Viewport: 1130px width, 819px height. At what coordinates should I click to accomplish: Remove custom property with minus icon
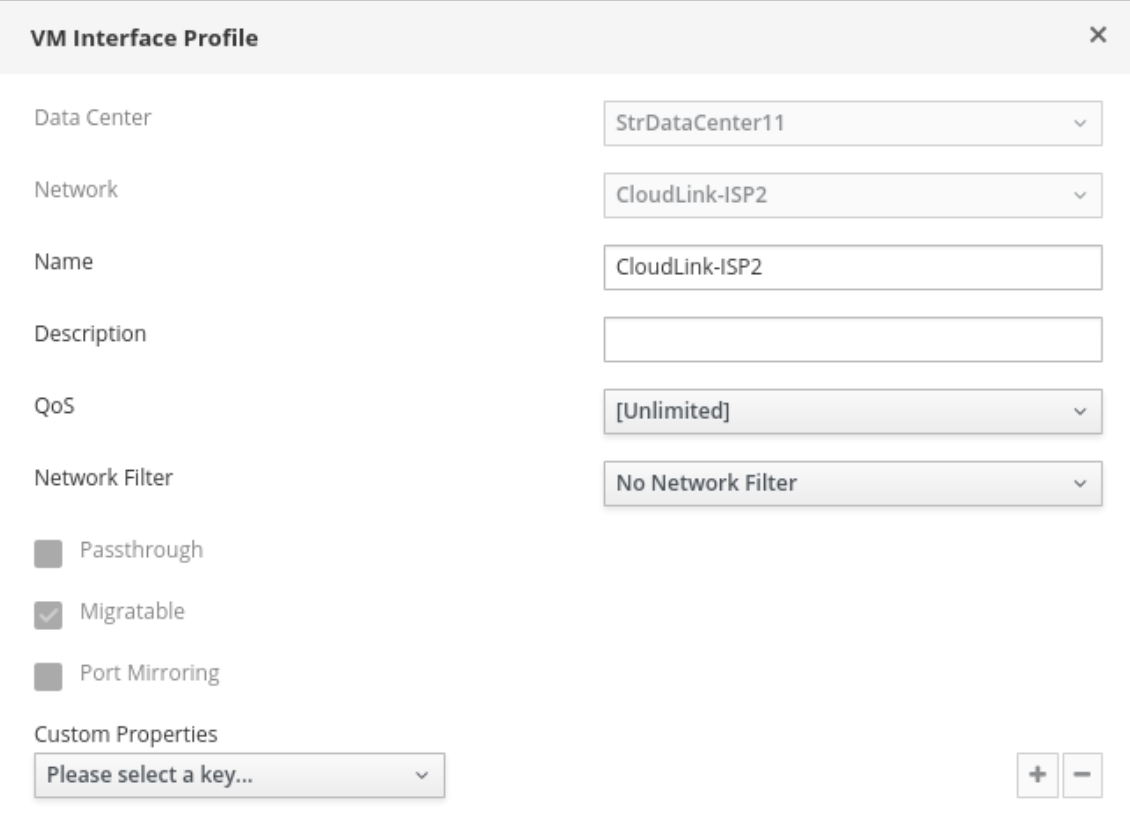(1082, 775)
